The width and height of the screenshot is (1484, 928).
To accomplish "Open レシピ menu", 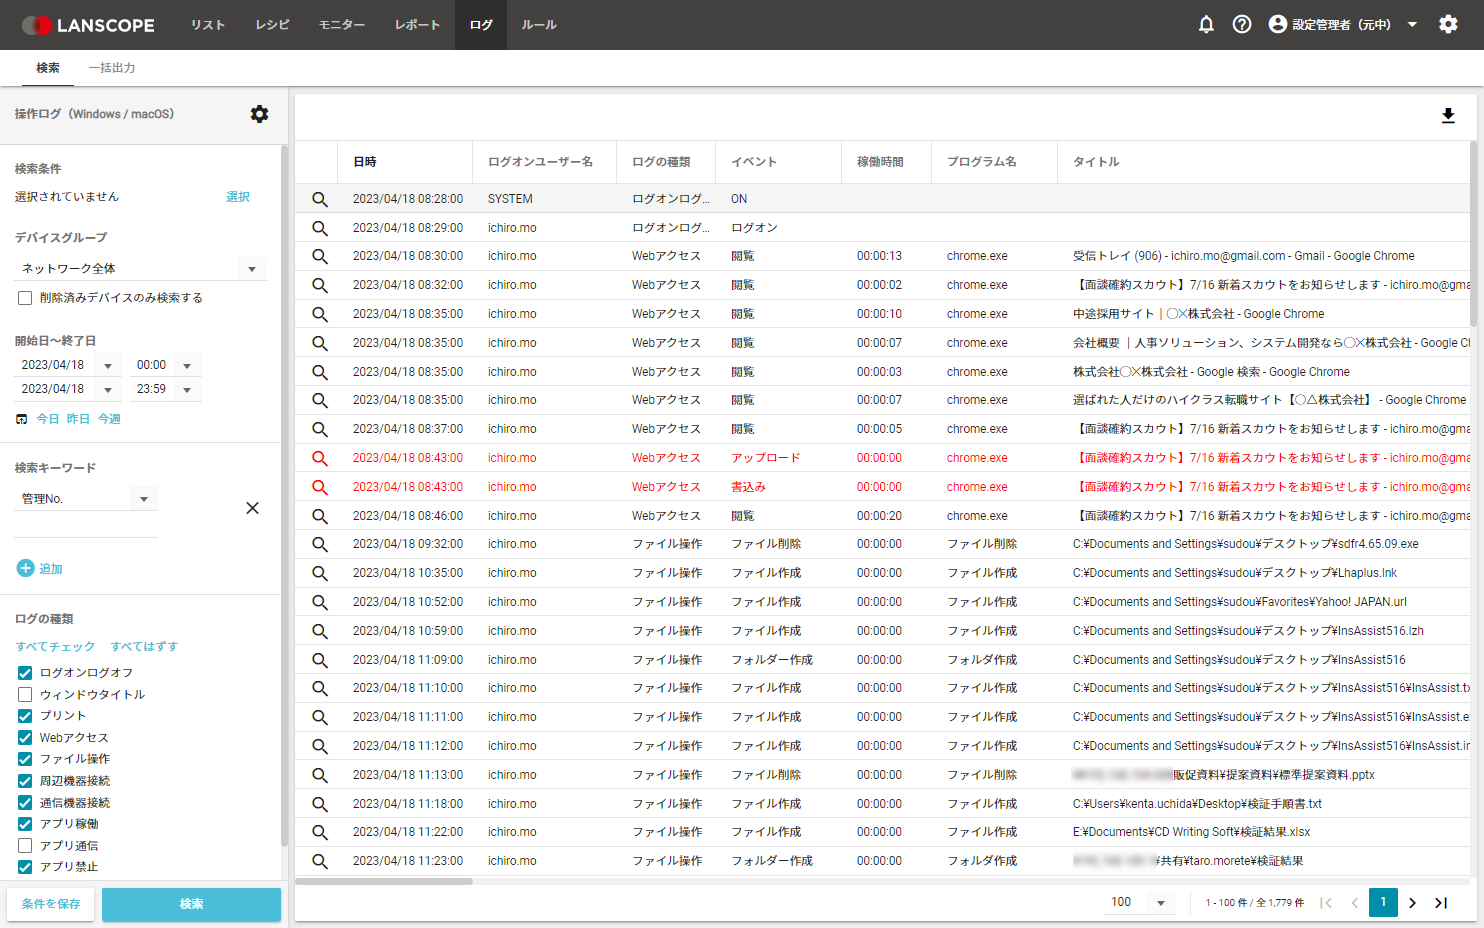I will click(272, 25).
